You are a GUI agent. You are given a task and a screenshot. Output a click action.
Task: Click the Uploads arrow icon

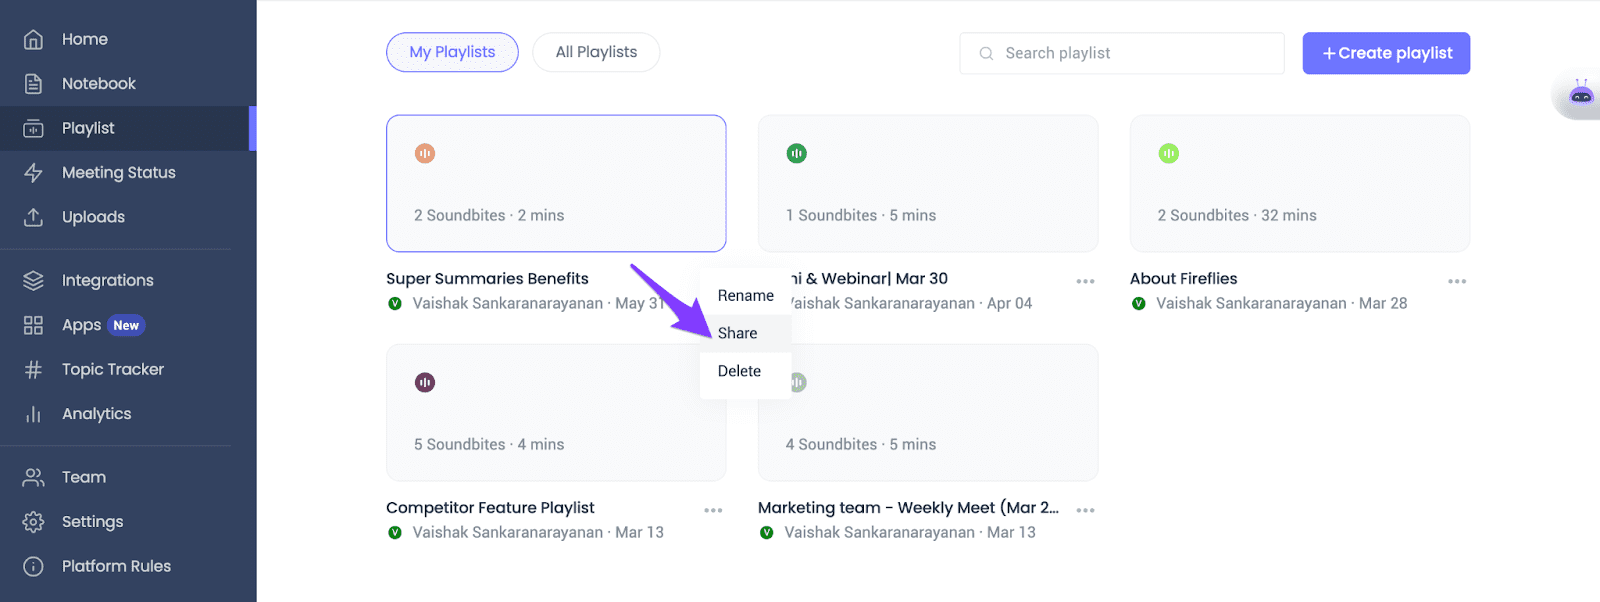(33, 217)
